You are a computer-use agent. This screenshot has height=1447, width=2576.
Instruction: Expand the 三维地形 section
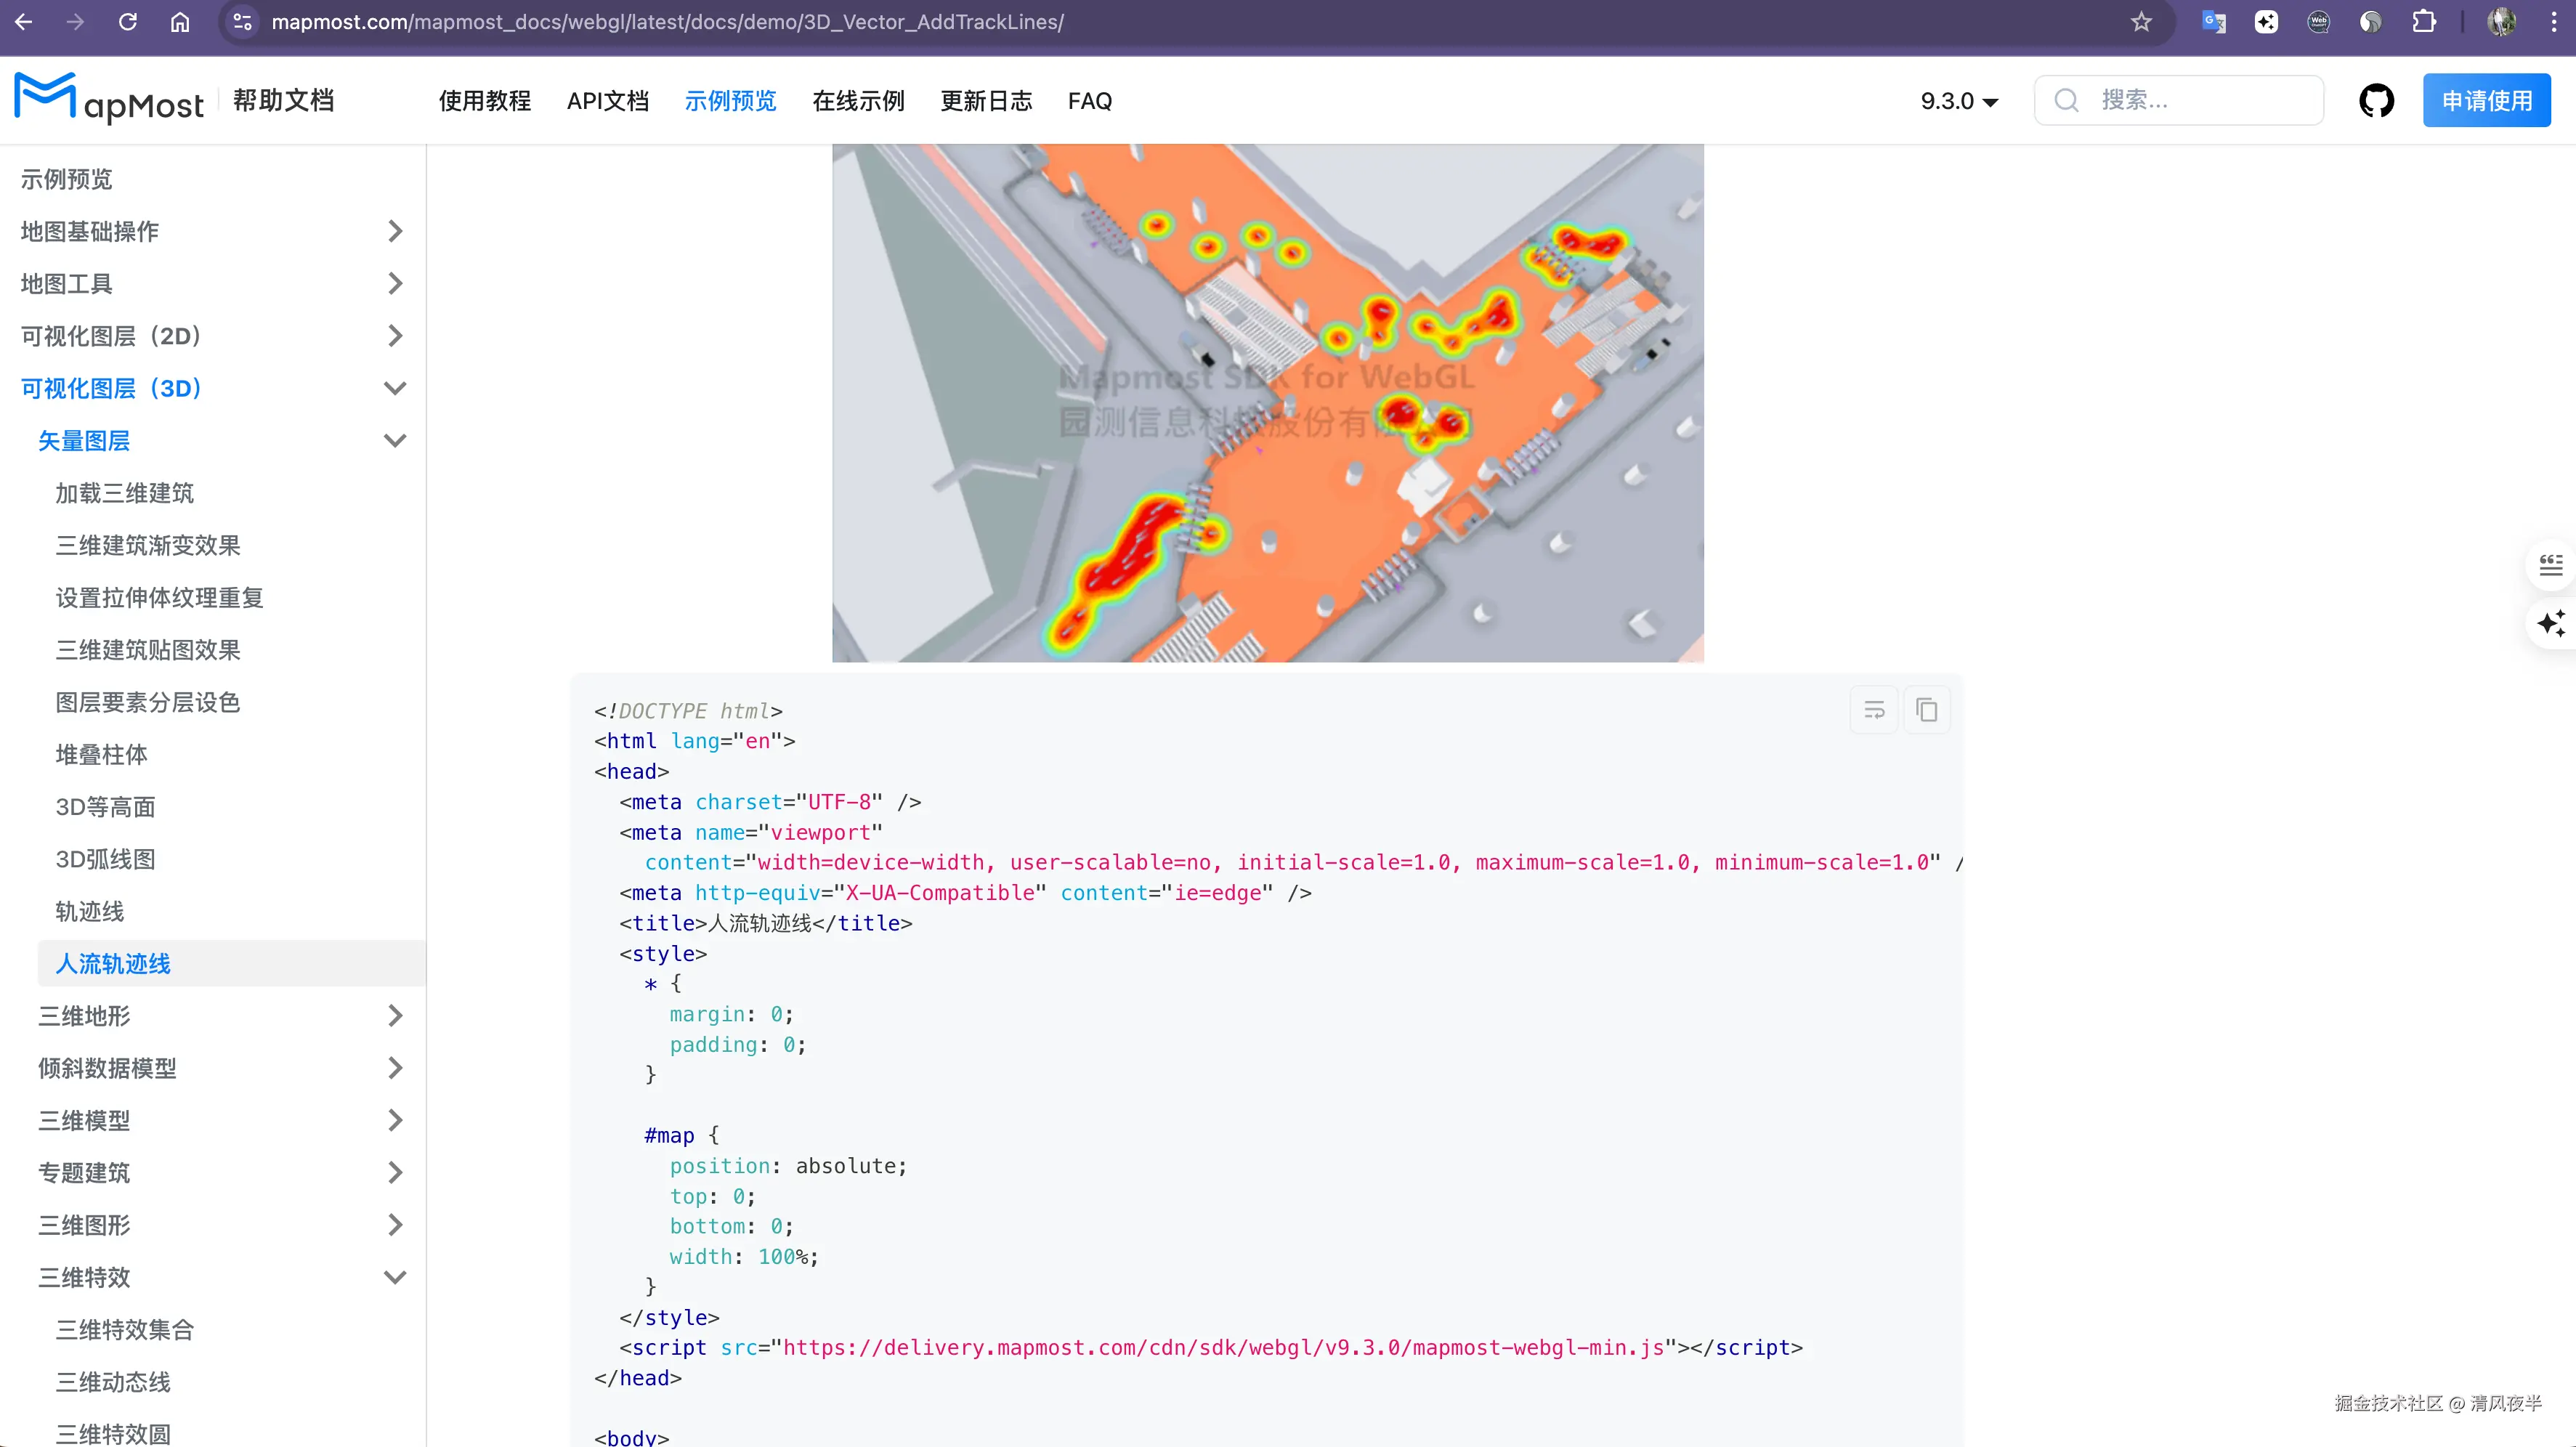coord(395,1016)
